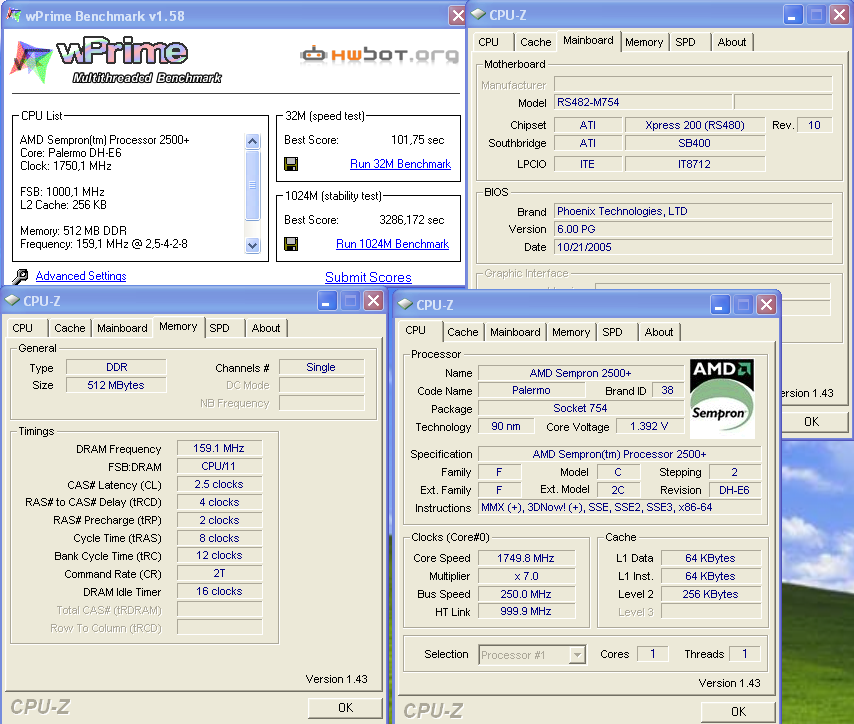
Task: Click the 1024M benchmark save floppy icon
Action: (x=291, y=244)
